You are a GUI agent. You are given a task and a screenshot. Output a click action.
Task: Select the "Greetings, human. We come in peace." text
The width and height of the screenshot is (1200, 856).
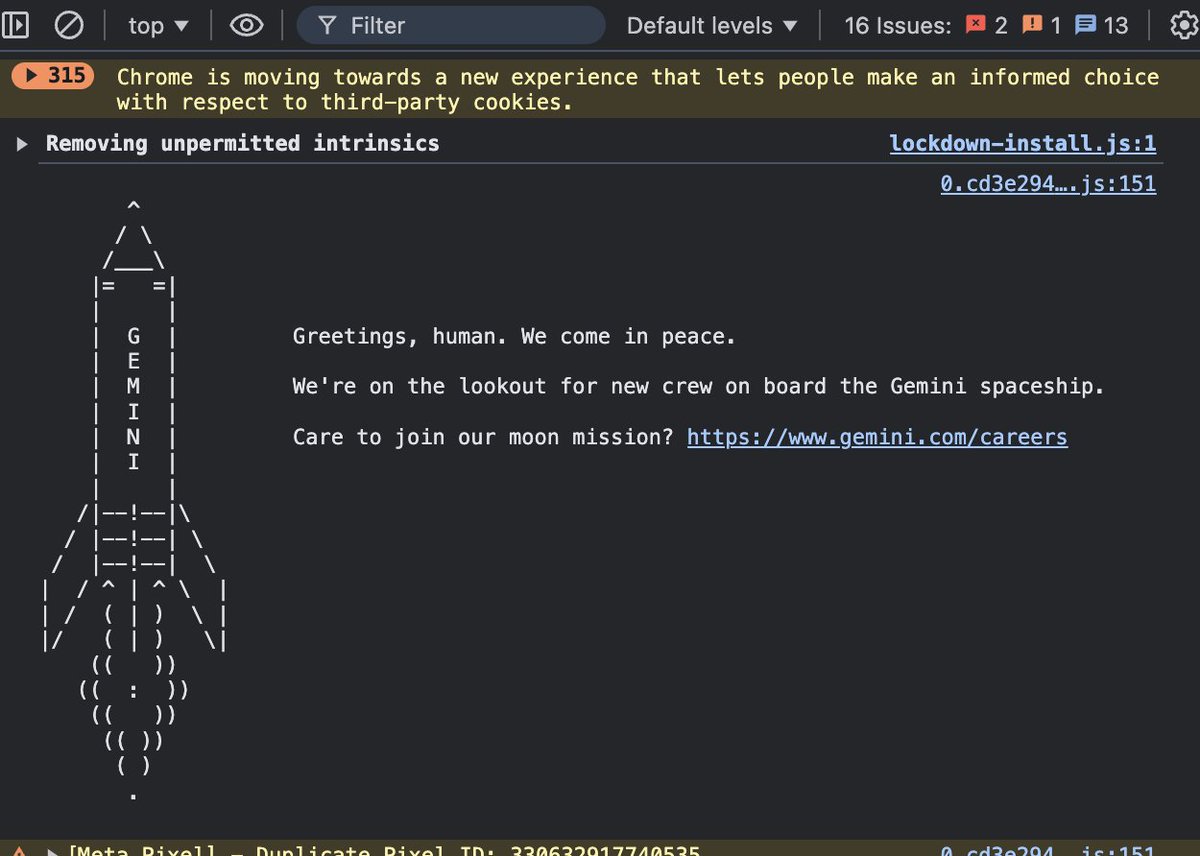tap(514, 337)
